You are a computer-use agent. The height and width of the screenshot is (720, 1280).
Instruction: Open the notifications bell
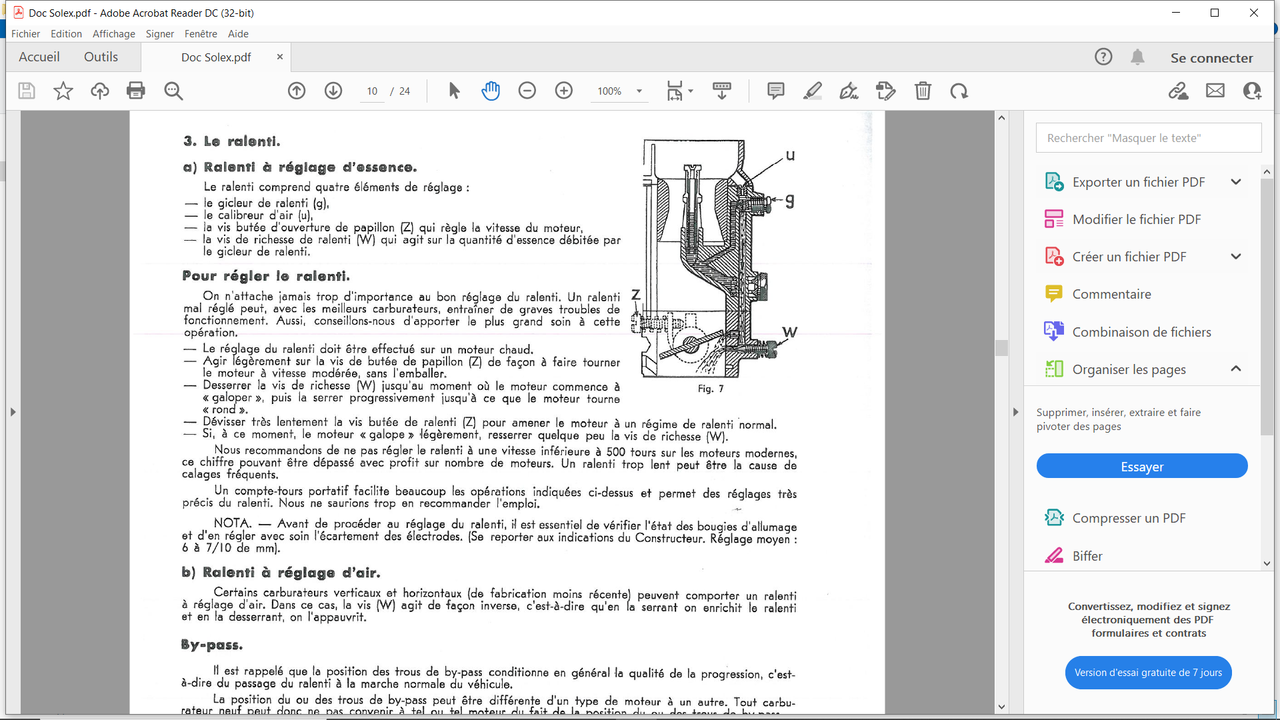pyautogui.click(x=1137, y=57)
